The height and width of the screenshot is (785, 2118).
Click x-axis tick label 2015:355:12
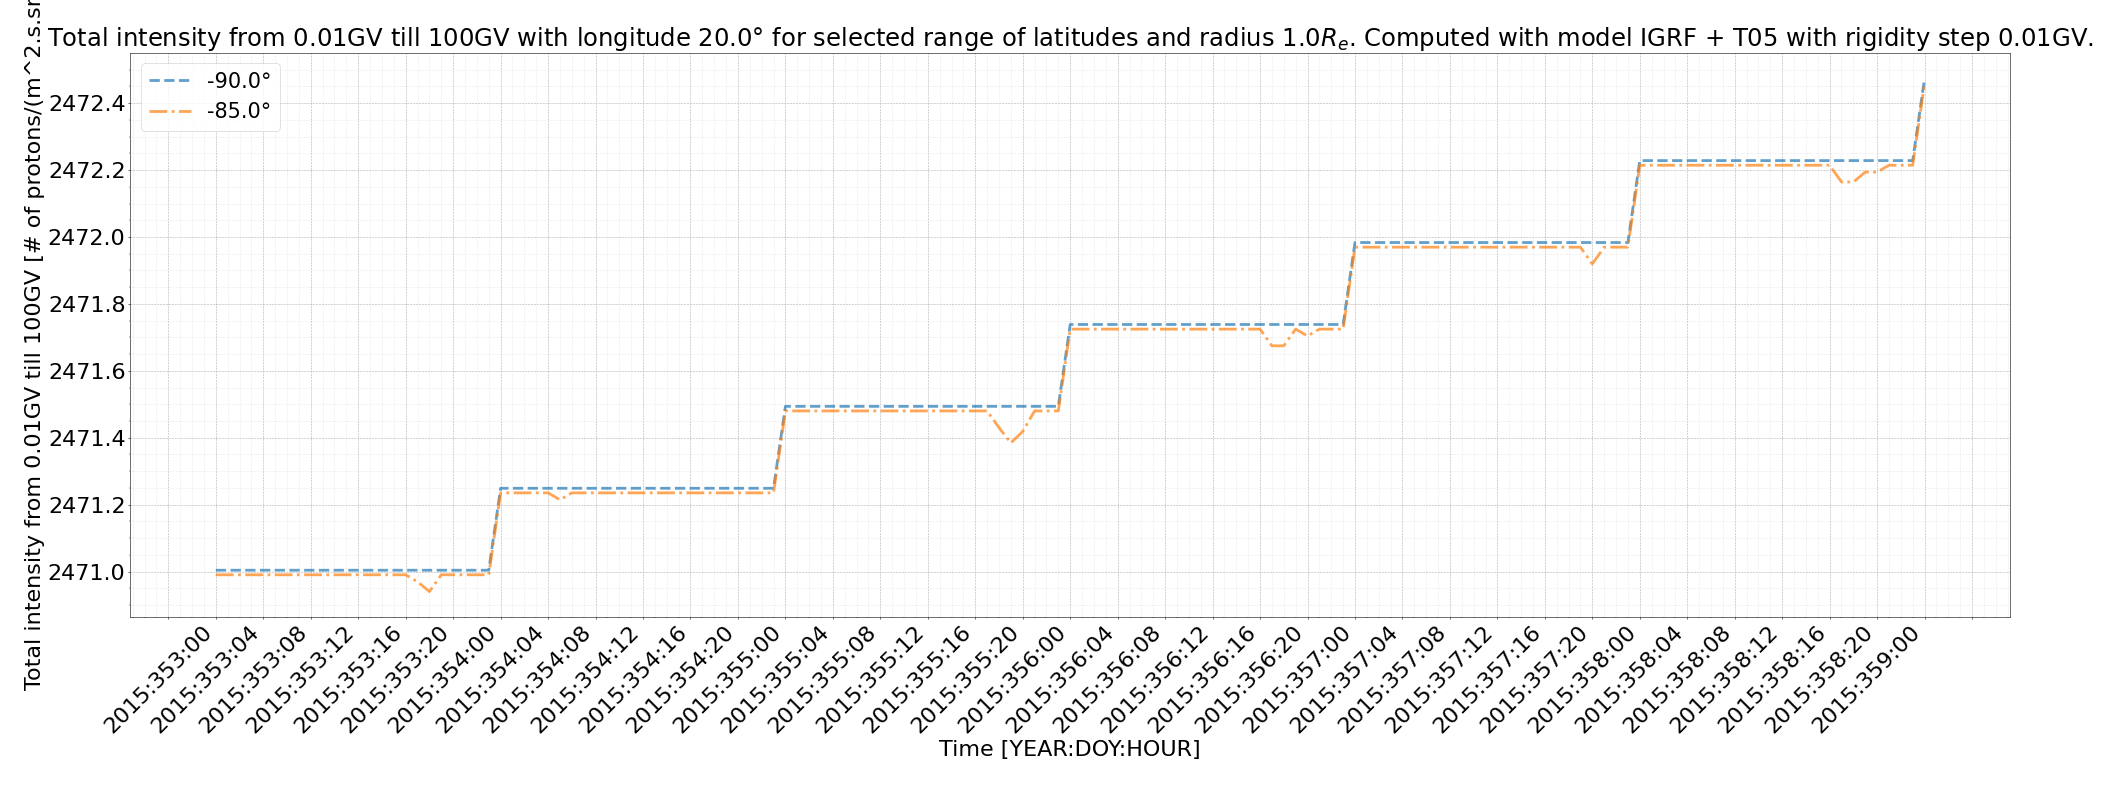(x=871, y=680)
